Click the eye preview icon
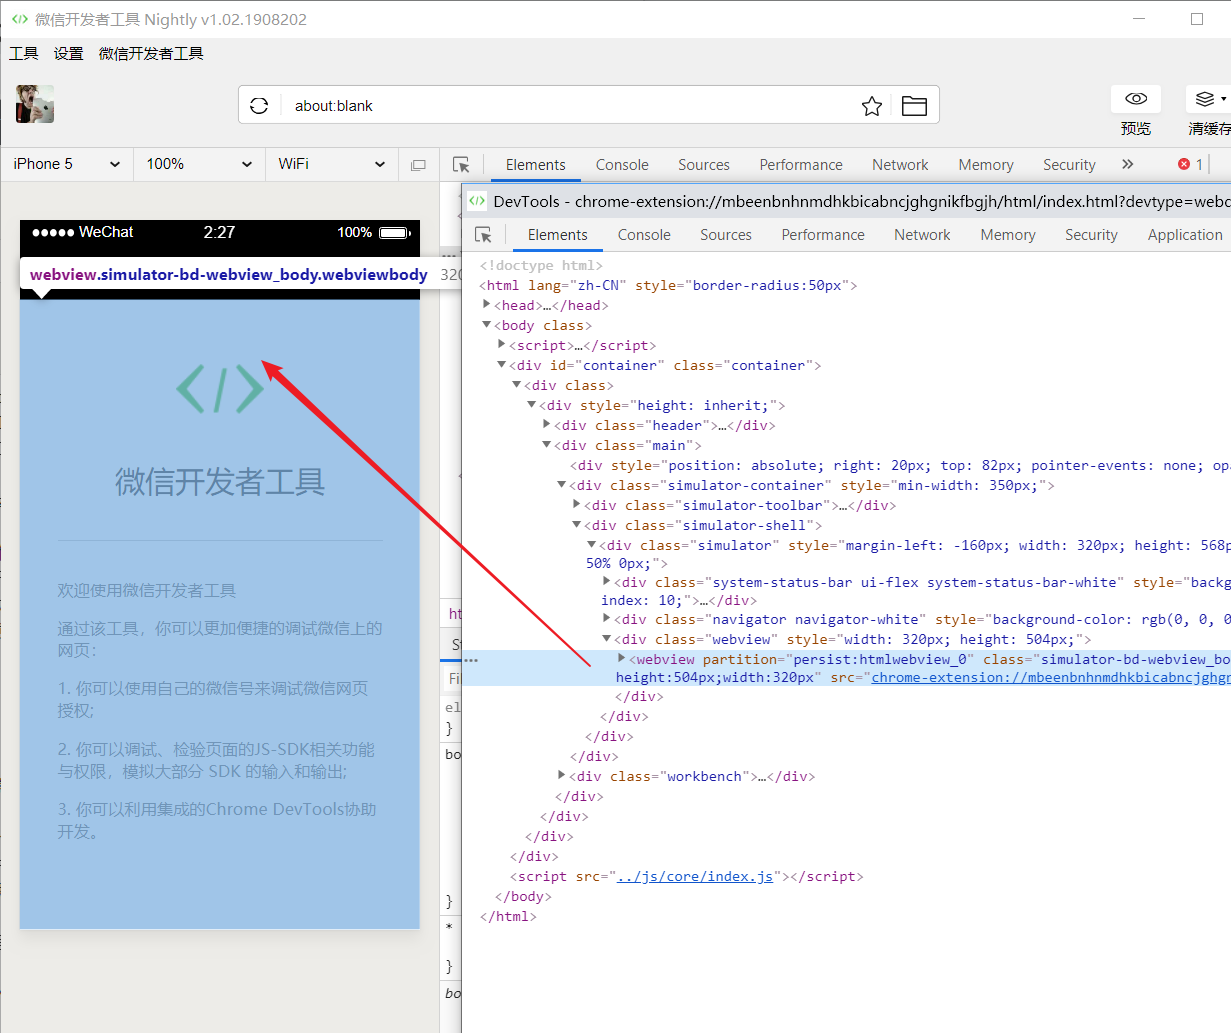 click(x=1136, y=98)
